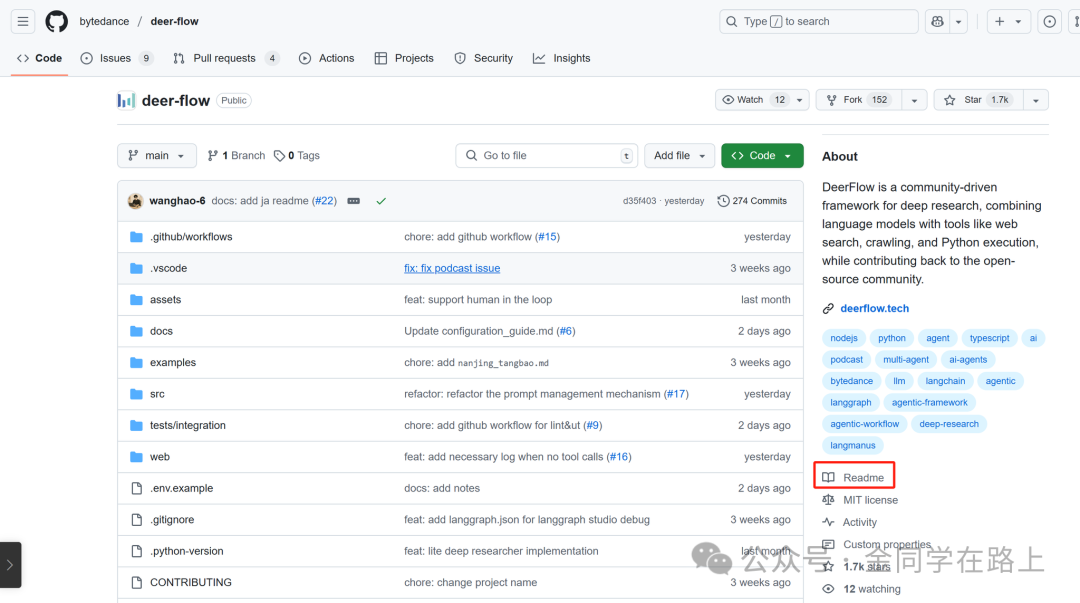Visit deerflow.tech website link
Screen dimensions: 1080x603
(x=874, y=308)
